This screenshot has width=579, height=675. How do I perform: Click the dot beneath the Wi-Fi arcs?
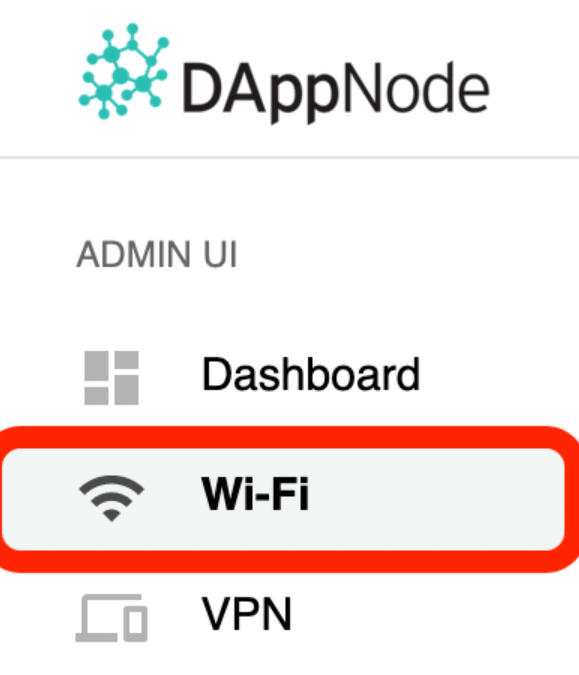(x=111, y=515)
